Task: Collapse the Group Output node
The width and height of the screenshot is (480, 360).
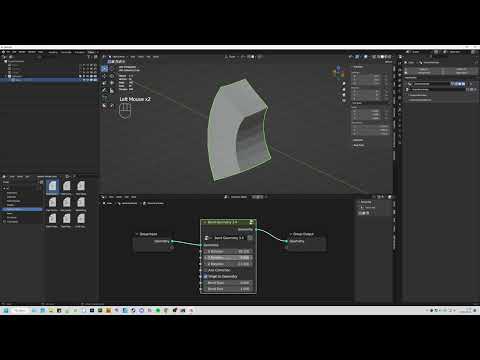Action: coord(291,234)
